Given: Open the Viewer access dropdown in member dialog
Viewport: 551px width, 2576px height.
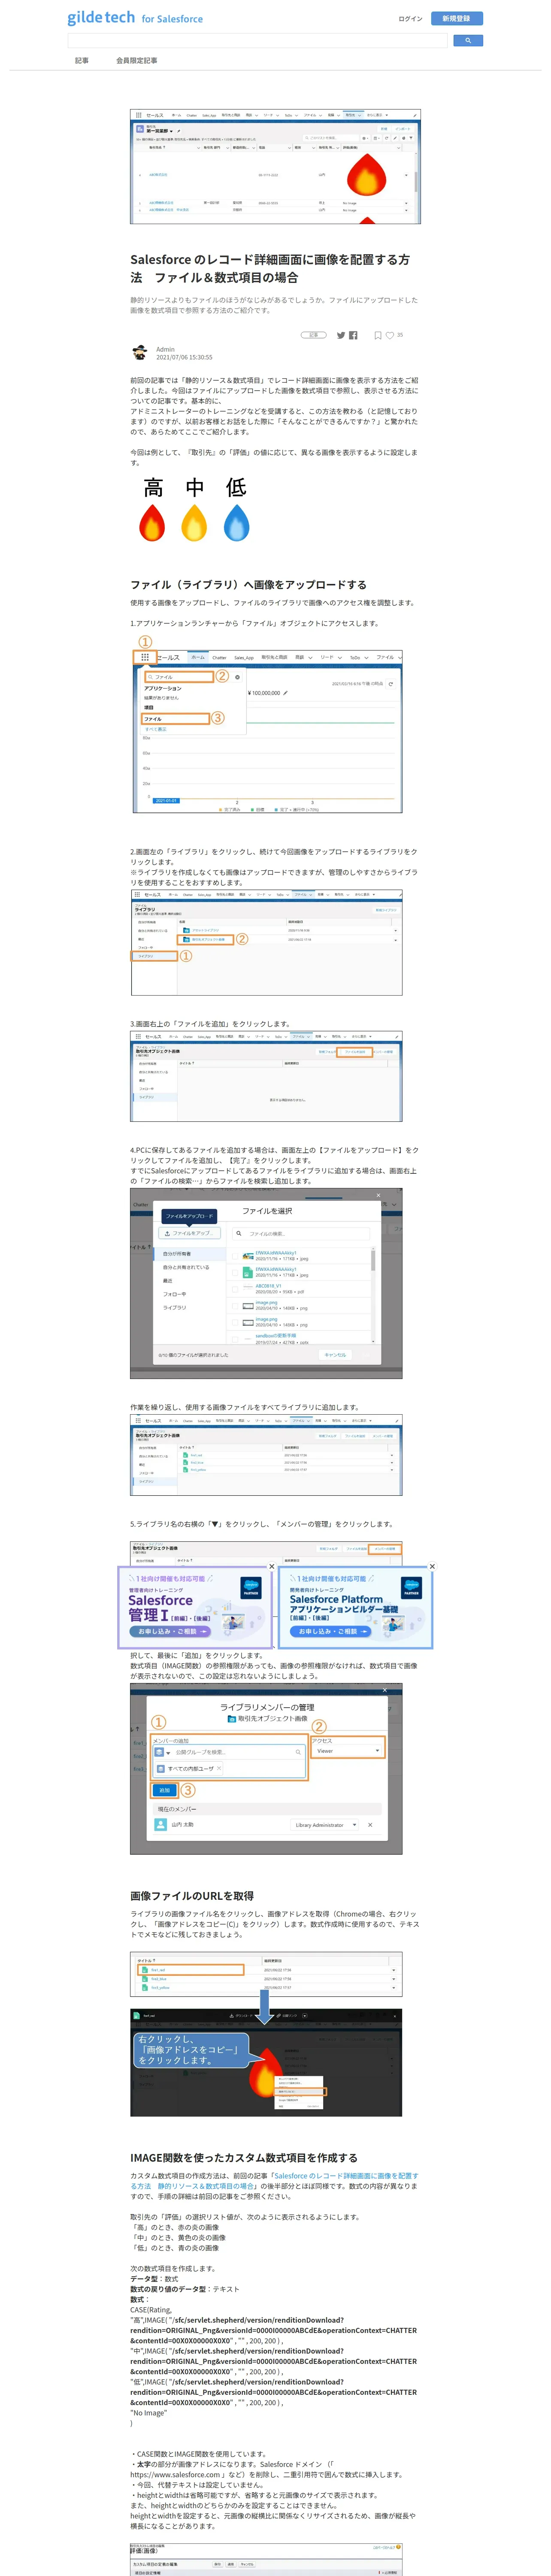Looking at the screenshot, I should click(x=347, y=1750).
